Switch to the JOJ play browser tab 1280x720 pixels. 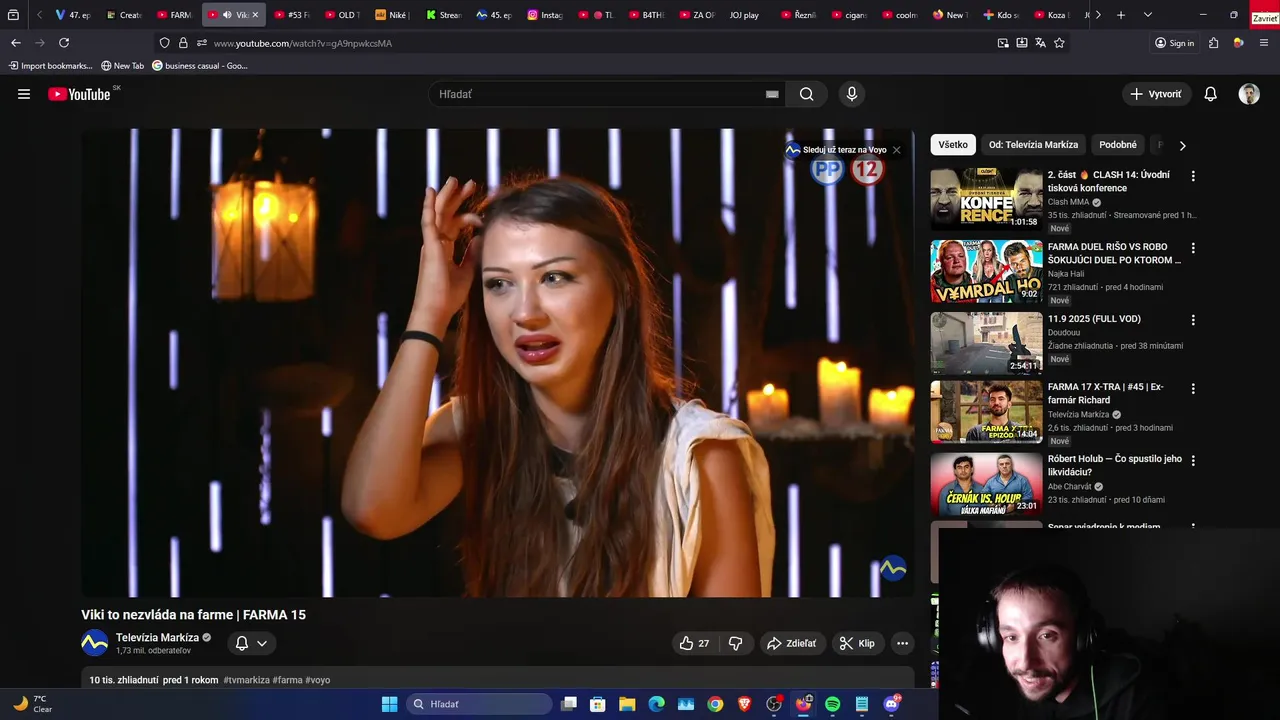click(745, 15)
